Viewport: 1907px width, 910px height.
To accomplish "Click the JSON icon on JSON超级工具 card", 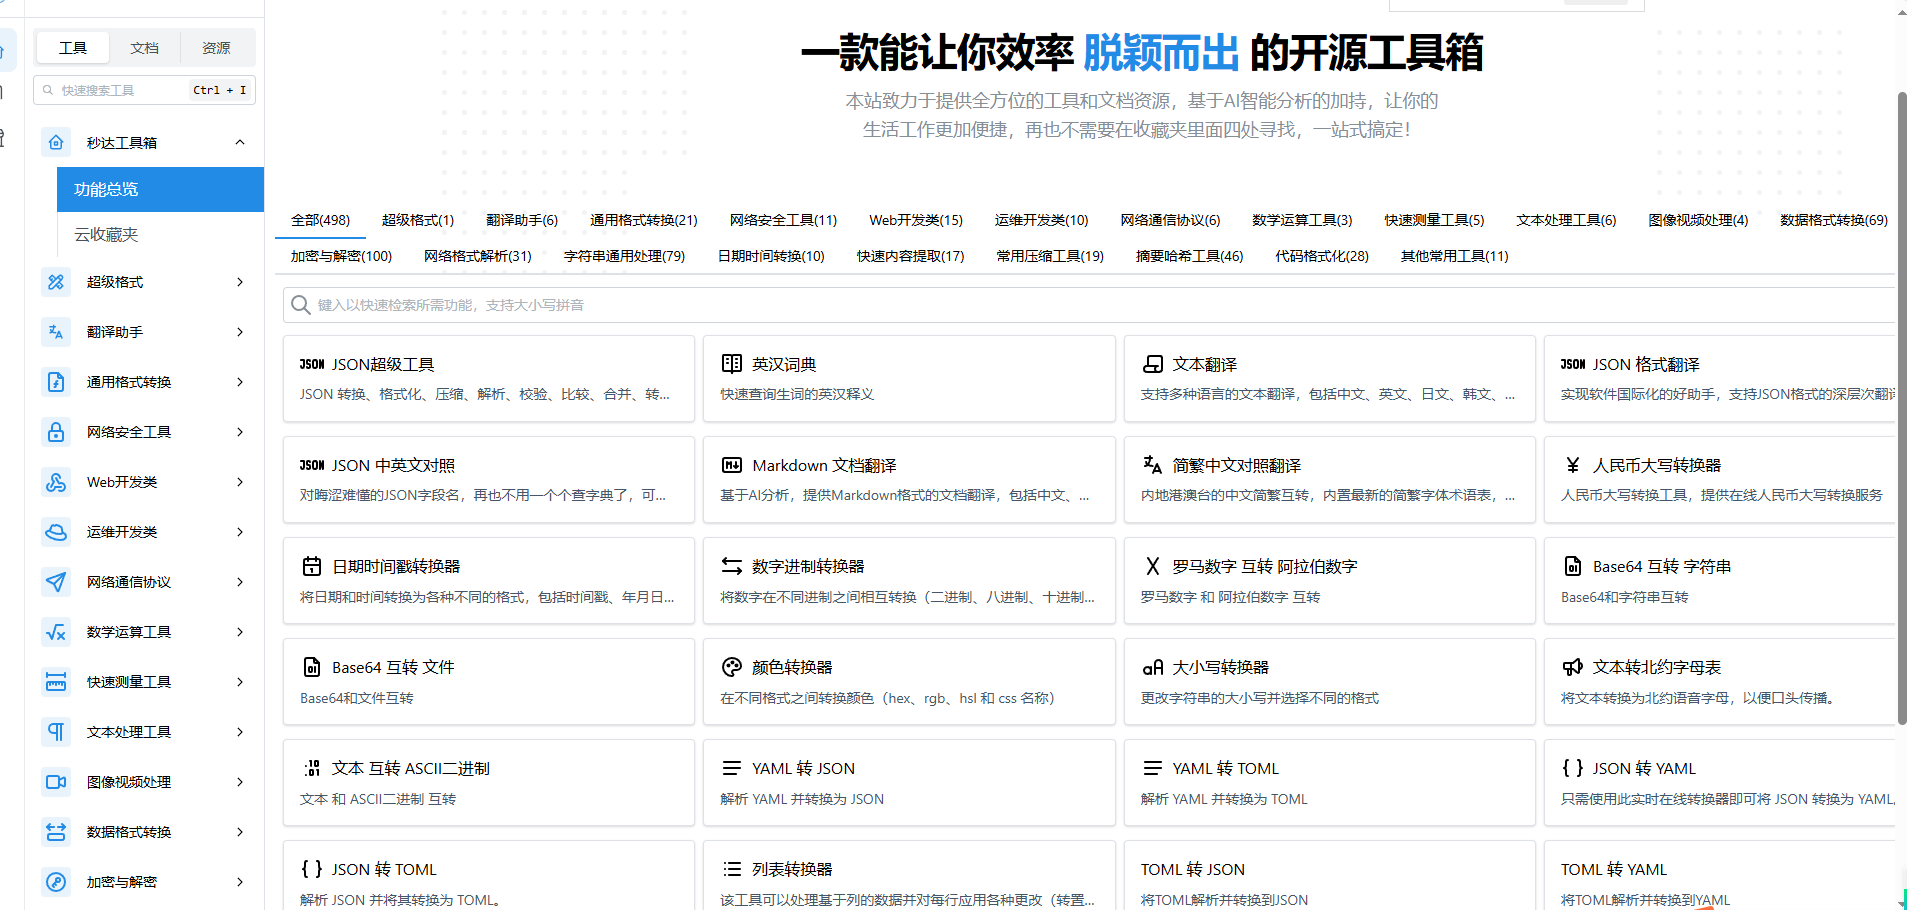I will tap(312, 365).
